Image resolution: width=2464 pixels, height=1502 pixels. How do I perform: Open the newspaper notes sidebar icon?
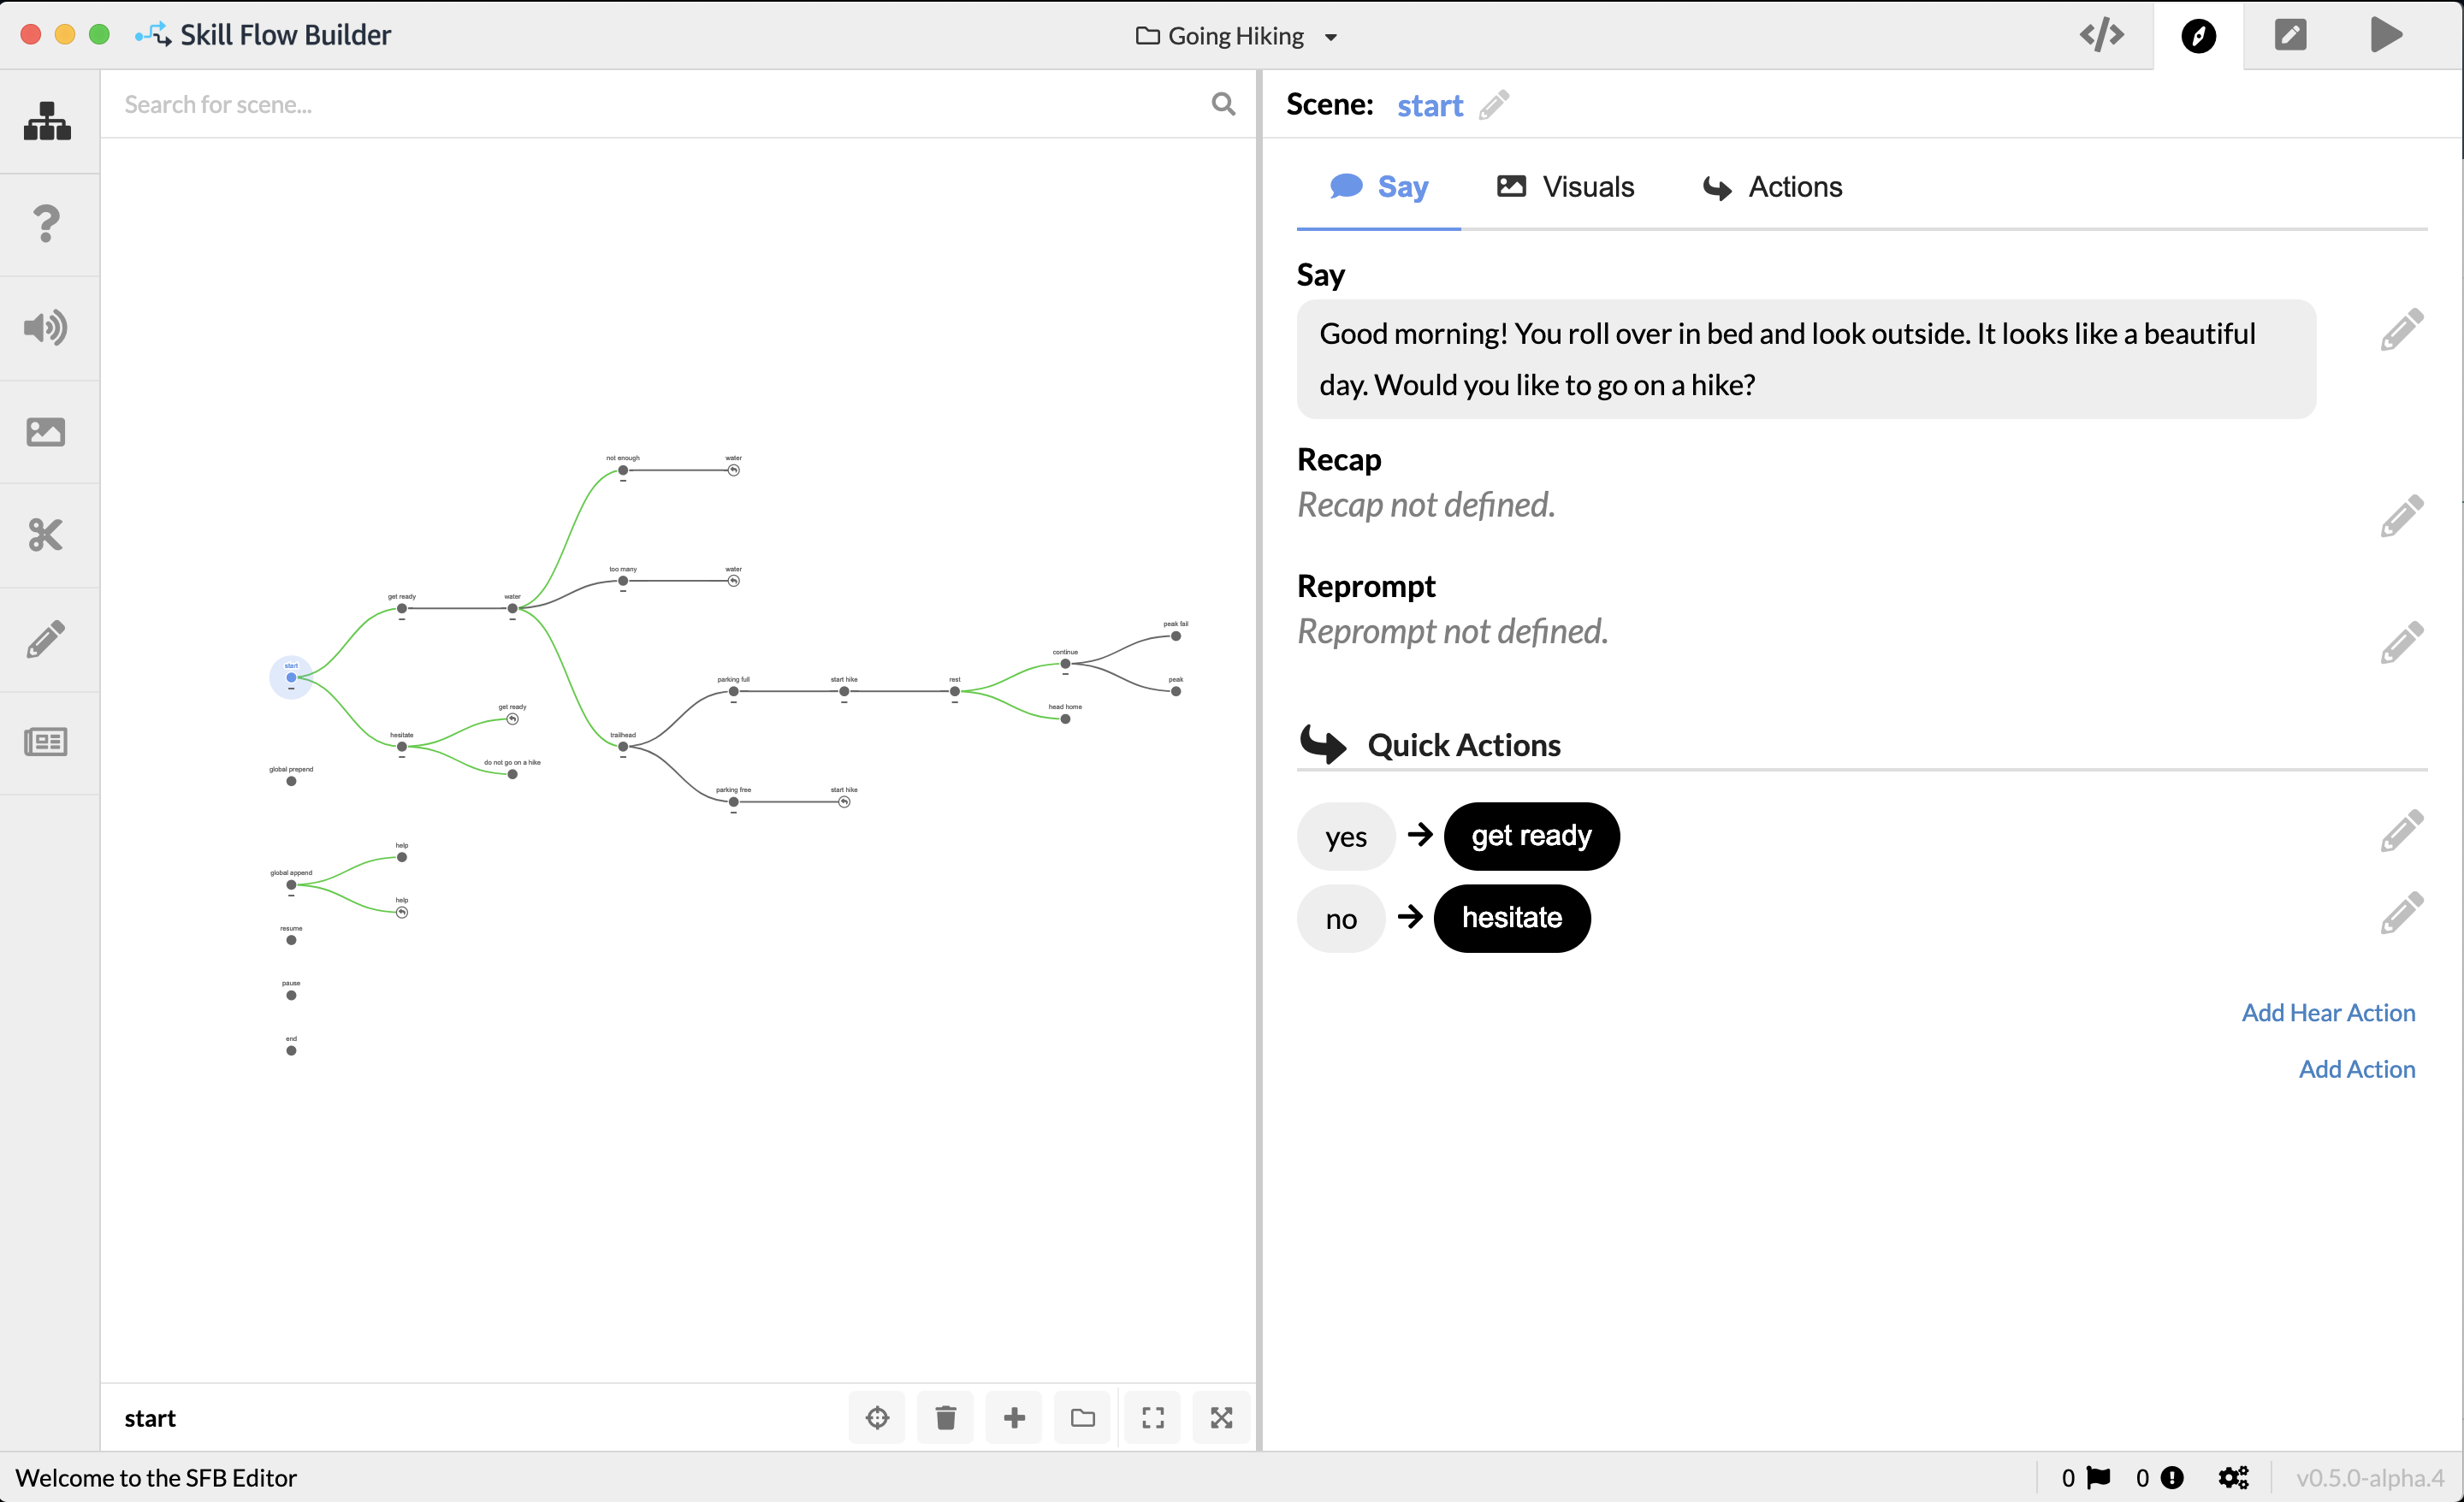pyautogui.click(x=47, y=742)
